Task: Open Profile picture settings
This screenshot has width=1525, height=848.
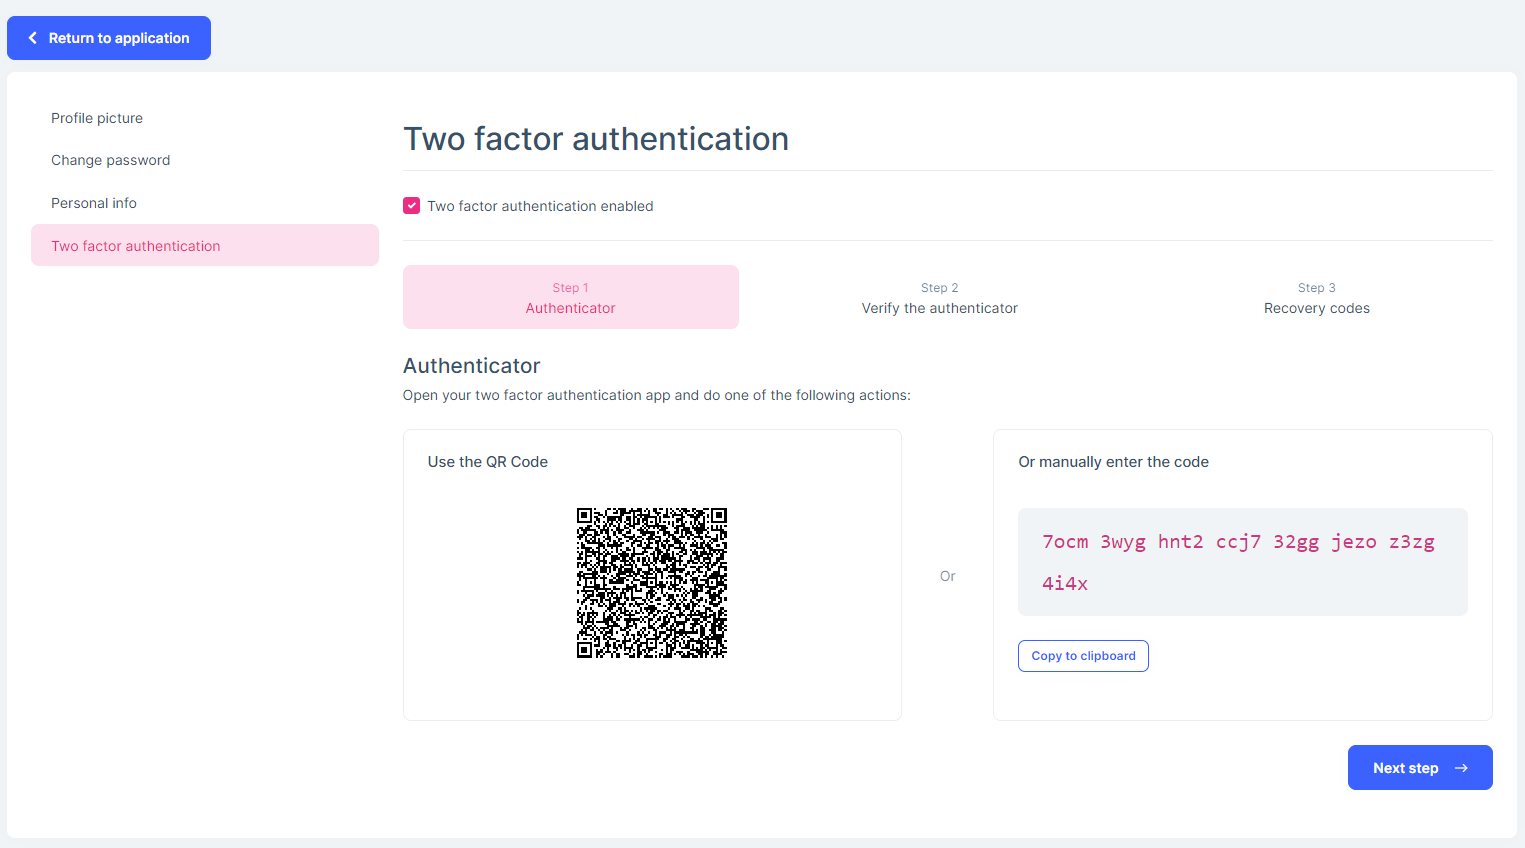Action: pos(97,118)
